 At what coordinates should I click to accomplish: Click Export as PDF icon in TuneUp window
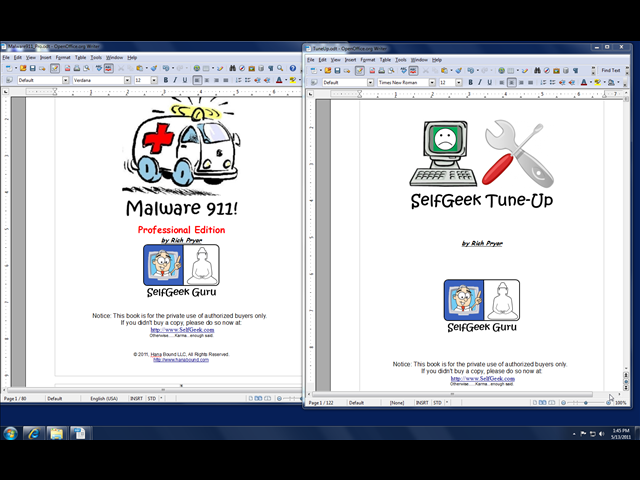[x=372, y=71]
